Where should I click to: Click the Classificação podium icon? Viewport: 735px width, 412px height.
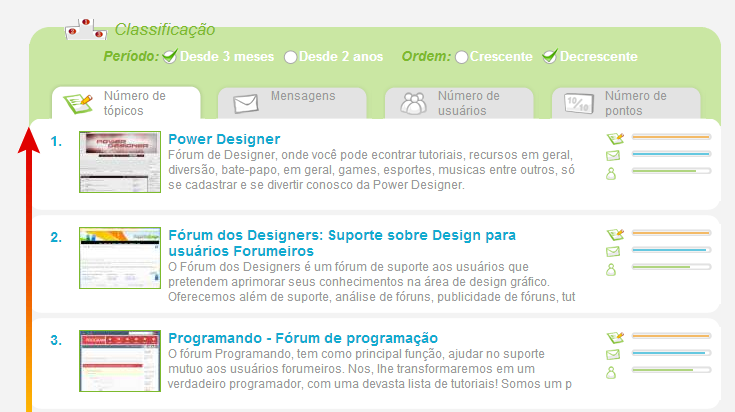tap(86, 30)
